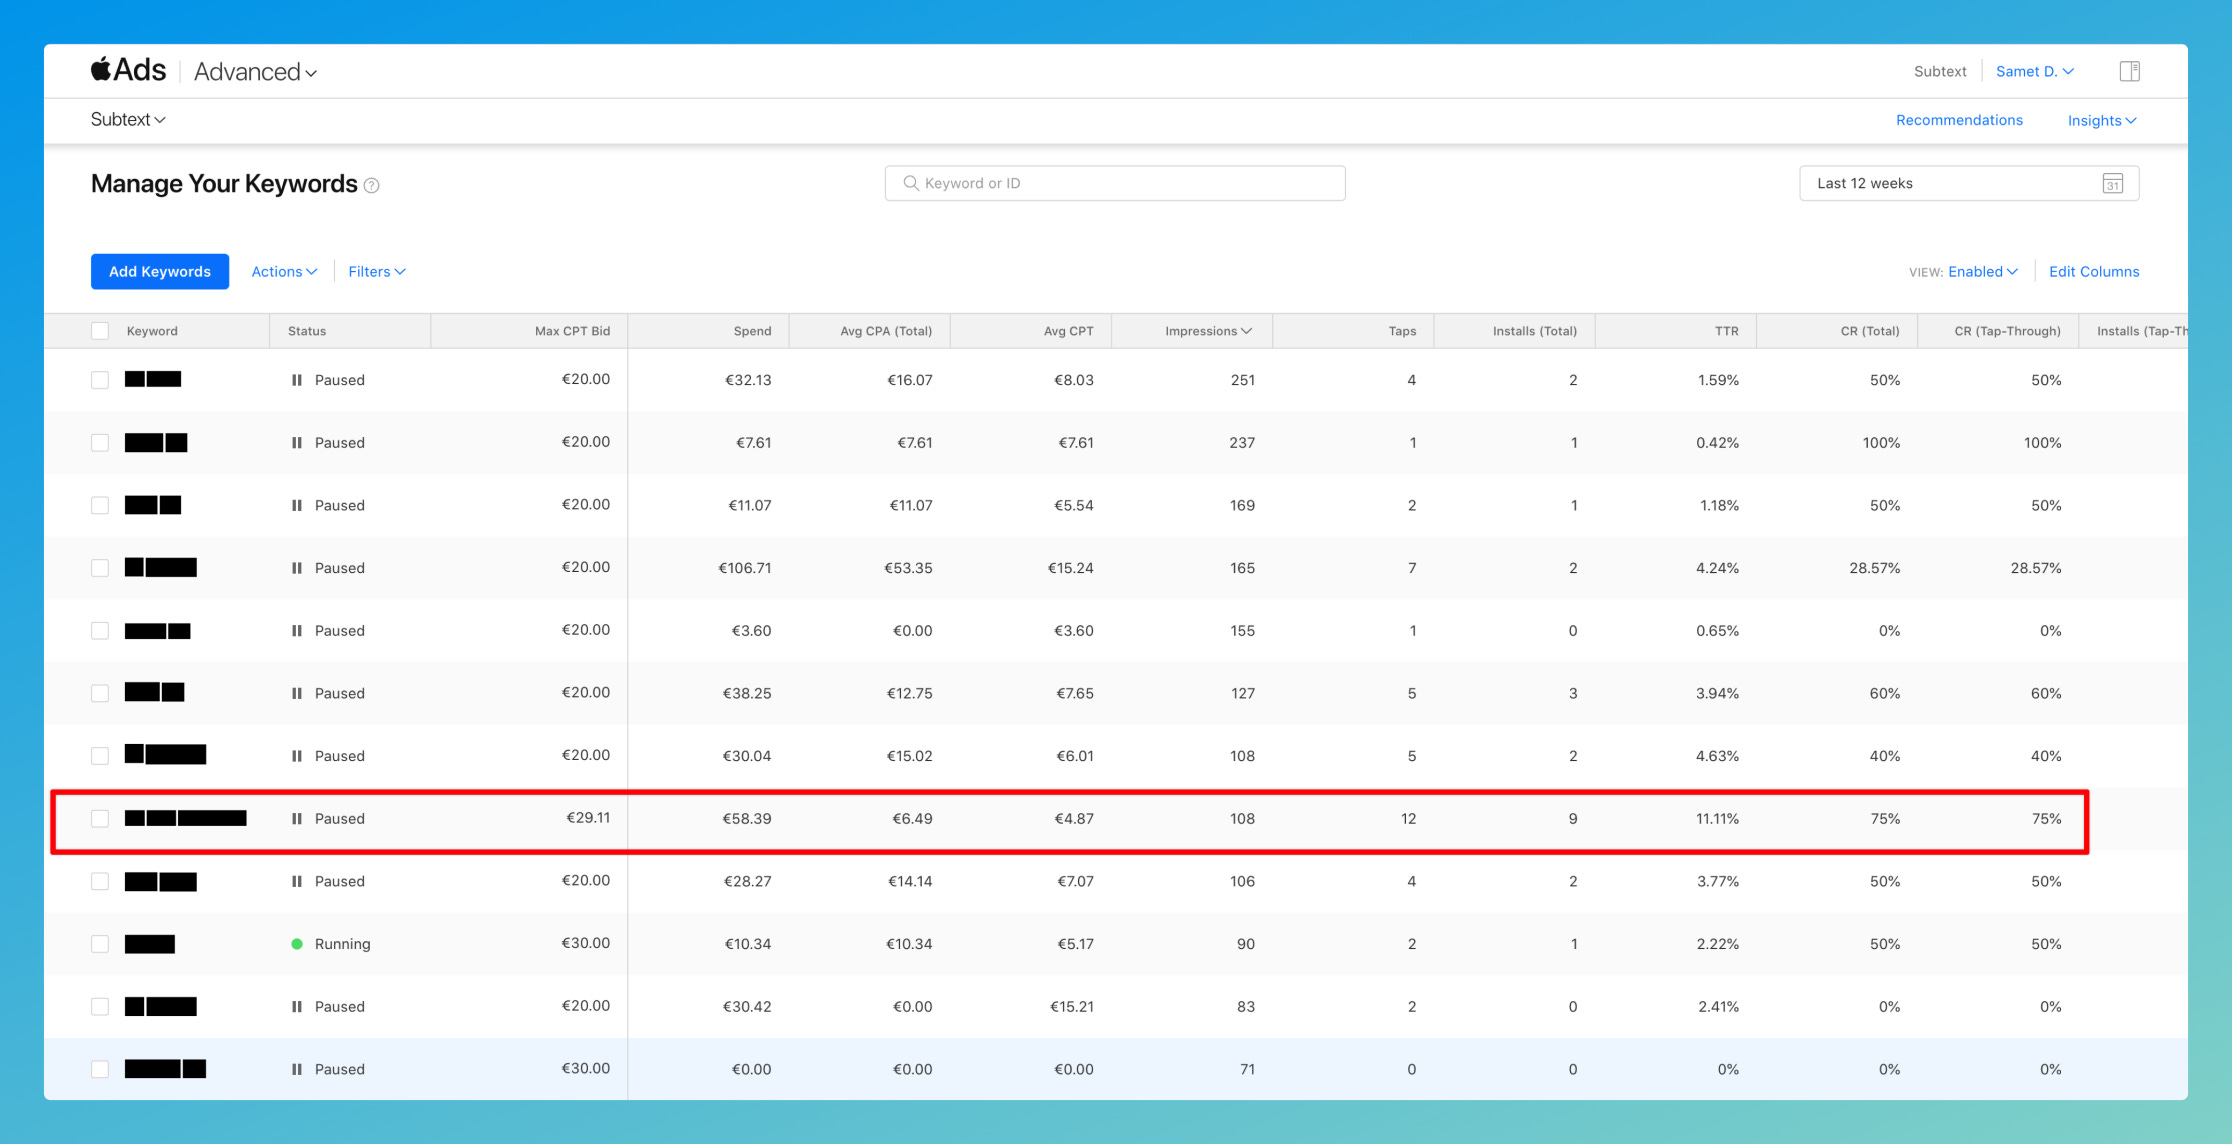Check the row with 237 impressions

(100, 442)
